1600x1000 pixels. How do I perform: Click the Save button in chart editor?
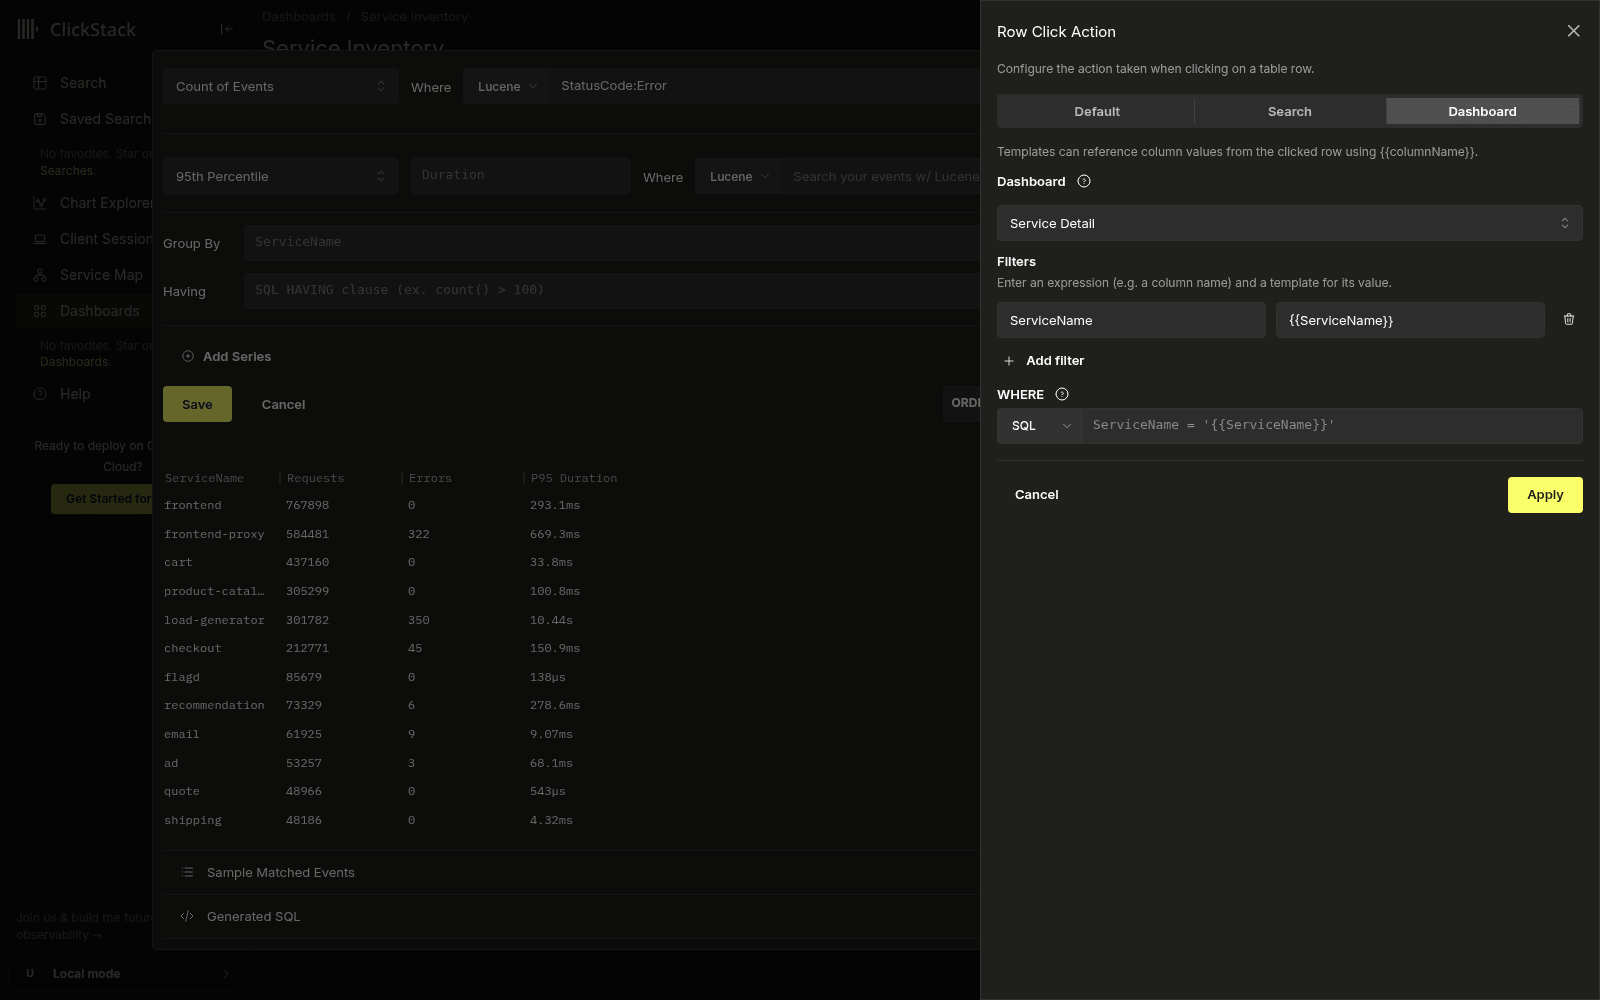[x=197, y=404]
